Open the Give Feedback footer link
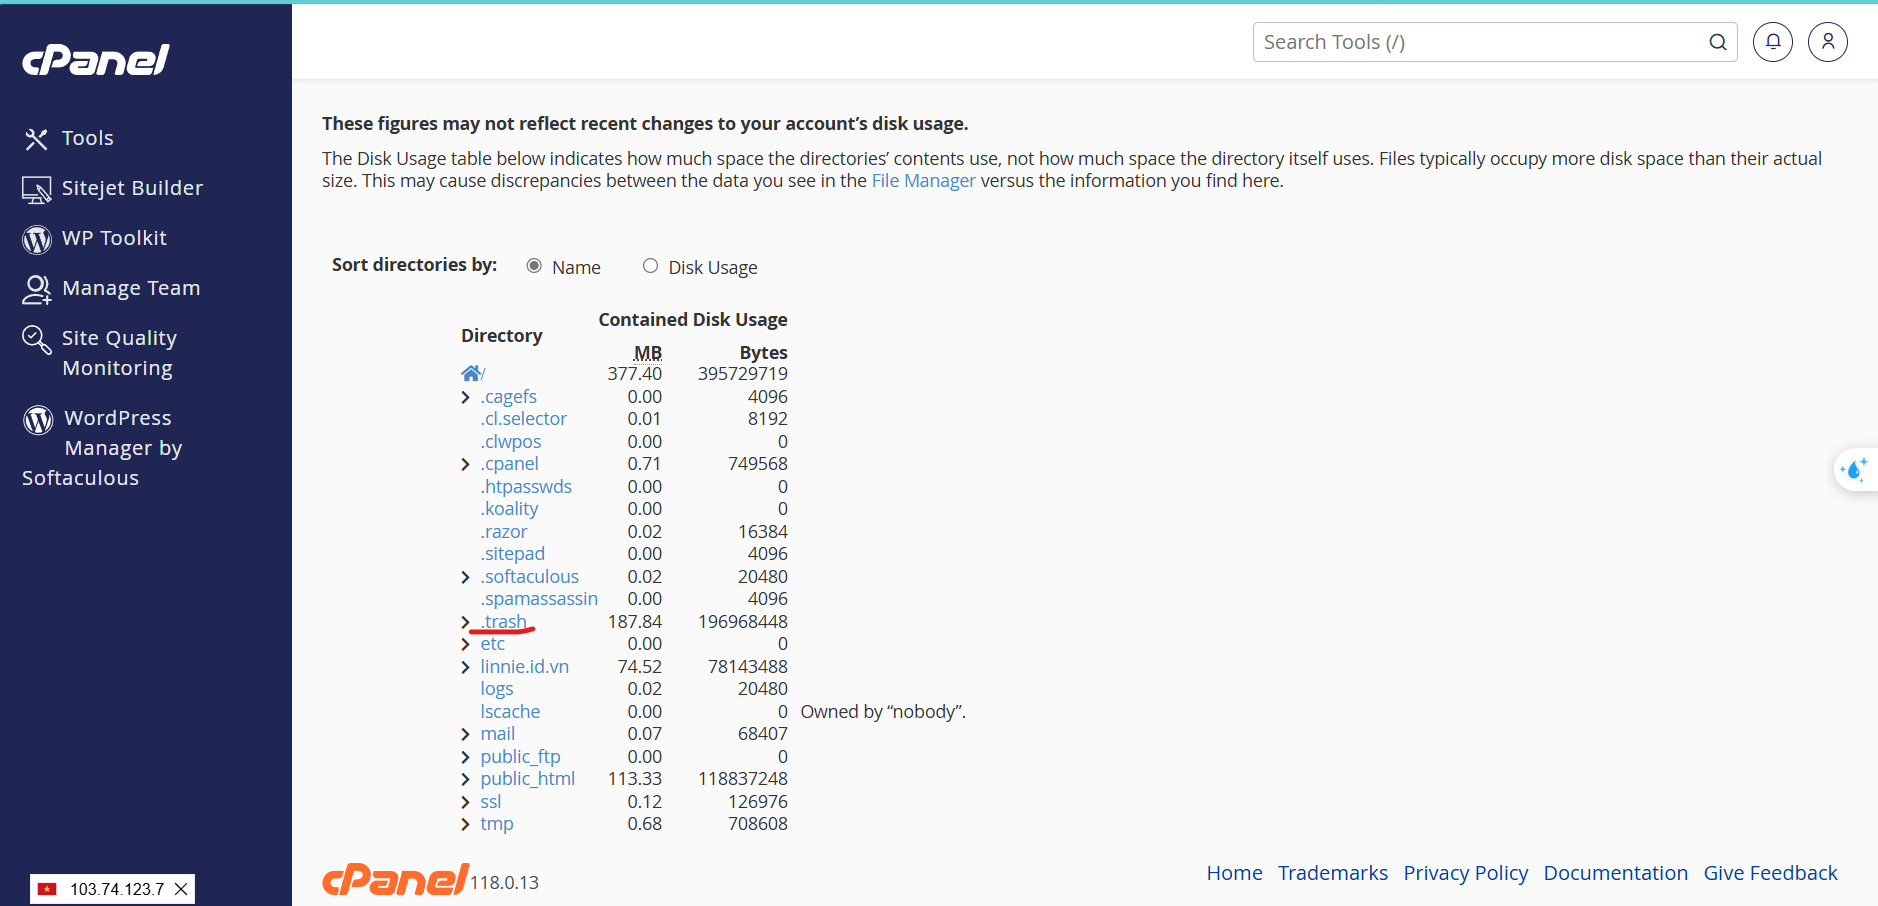The width and height of the screenshot is (1878, 906). pos(1770,873)
